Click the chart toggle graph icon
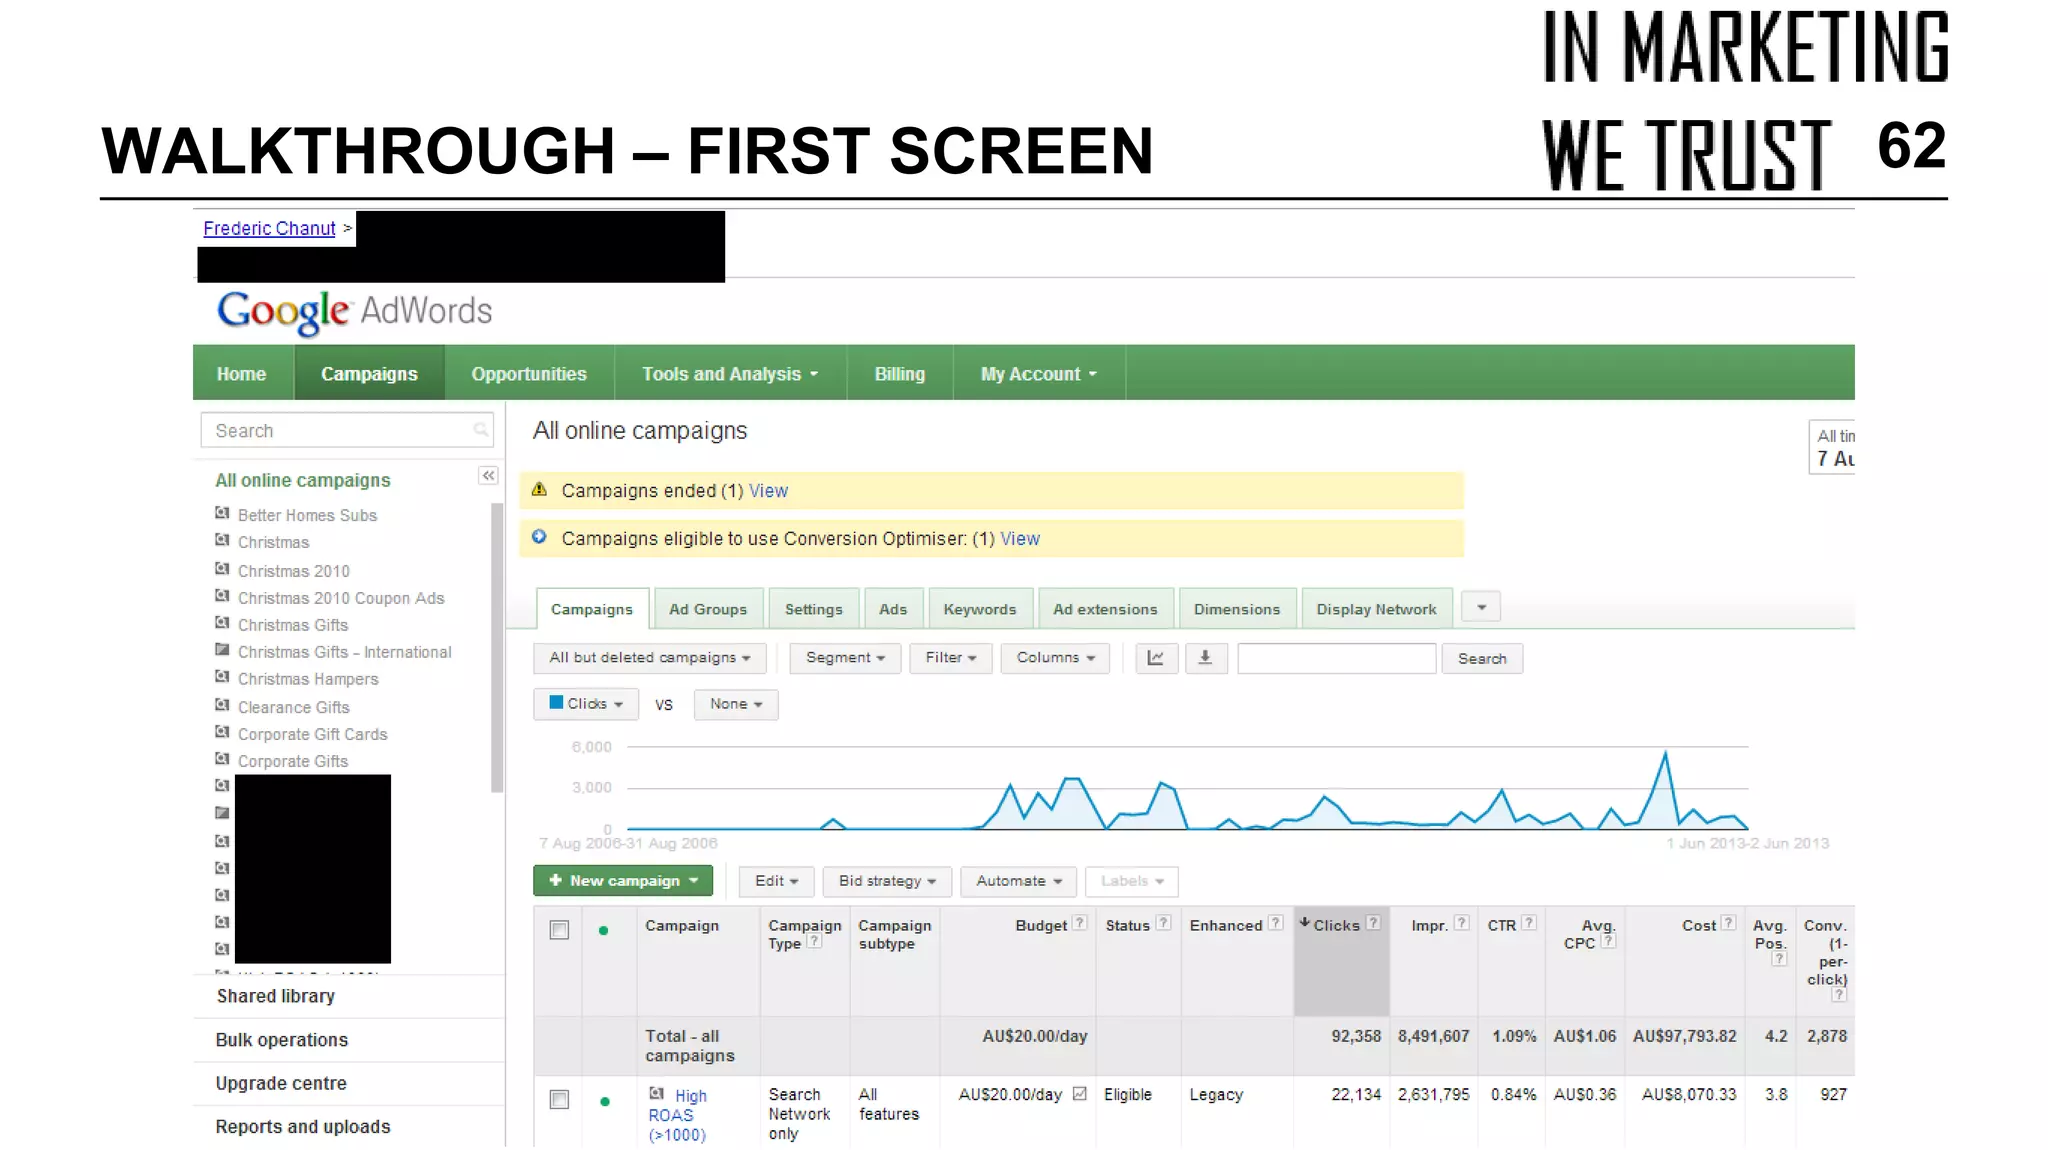2048x1150 pixels. pos(1156,658)
